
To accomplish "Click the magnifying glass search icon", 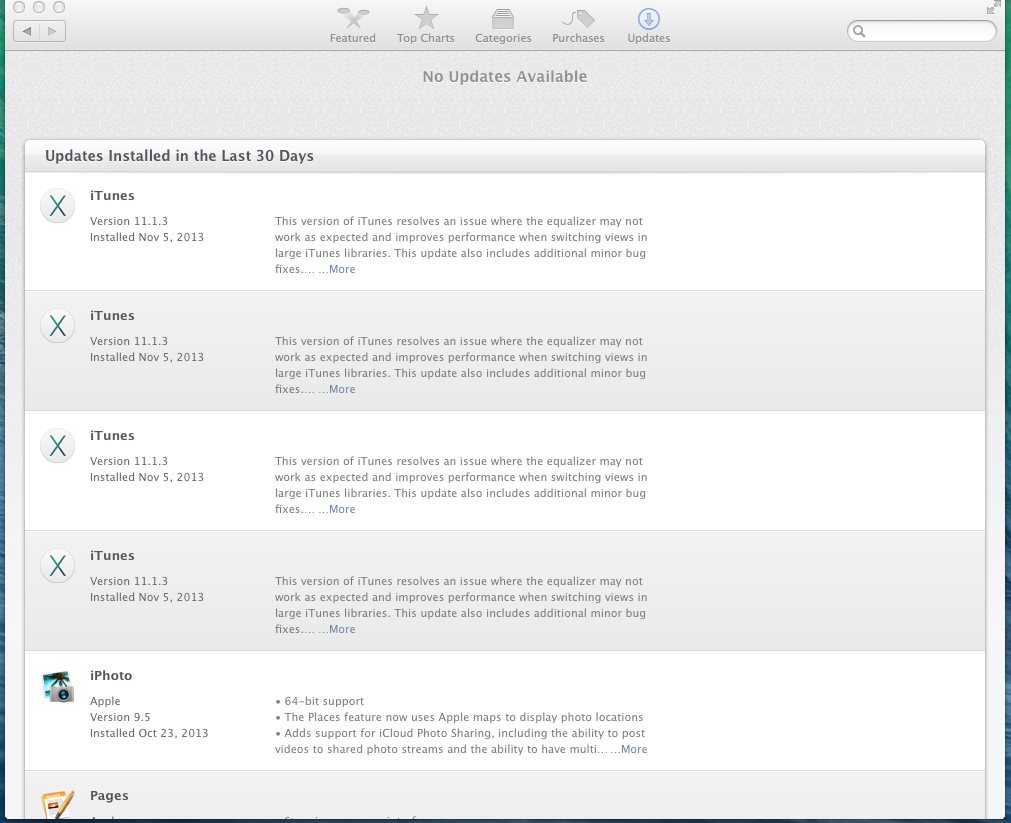I will pyautogui.click(x=859, y=31).
